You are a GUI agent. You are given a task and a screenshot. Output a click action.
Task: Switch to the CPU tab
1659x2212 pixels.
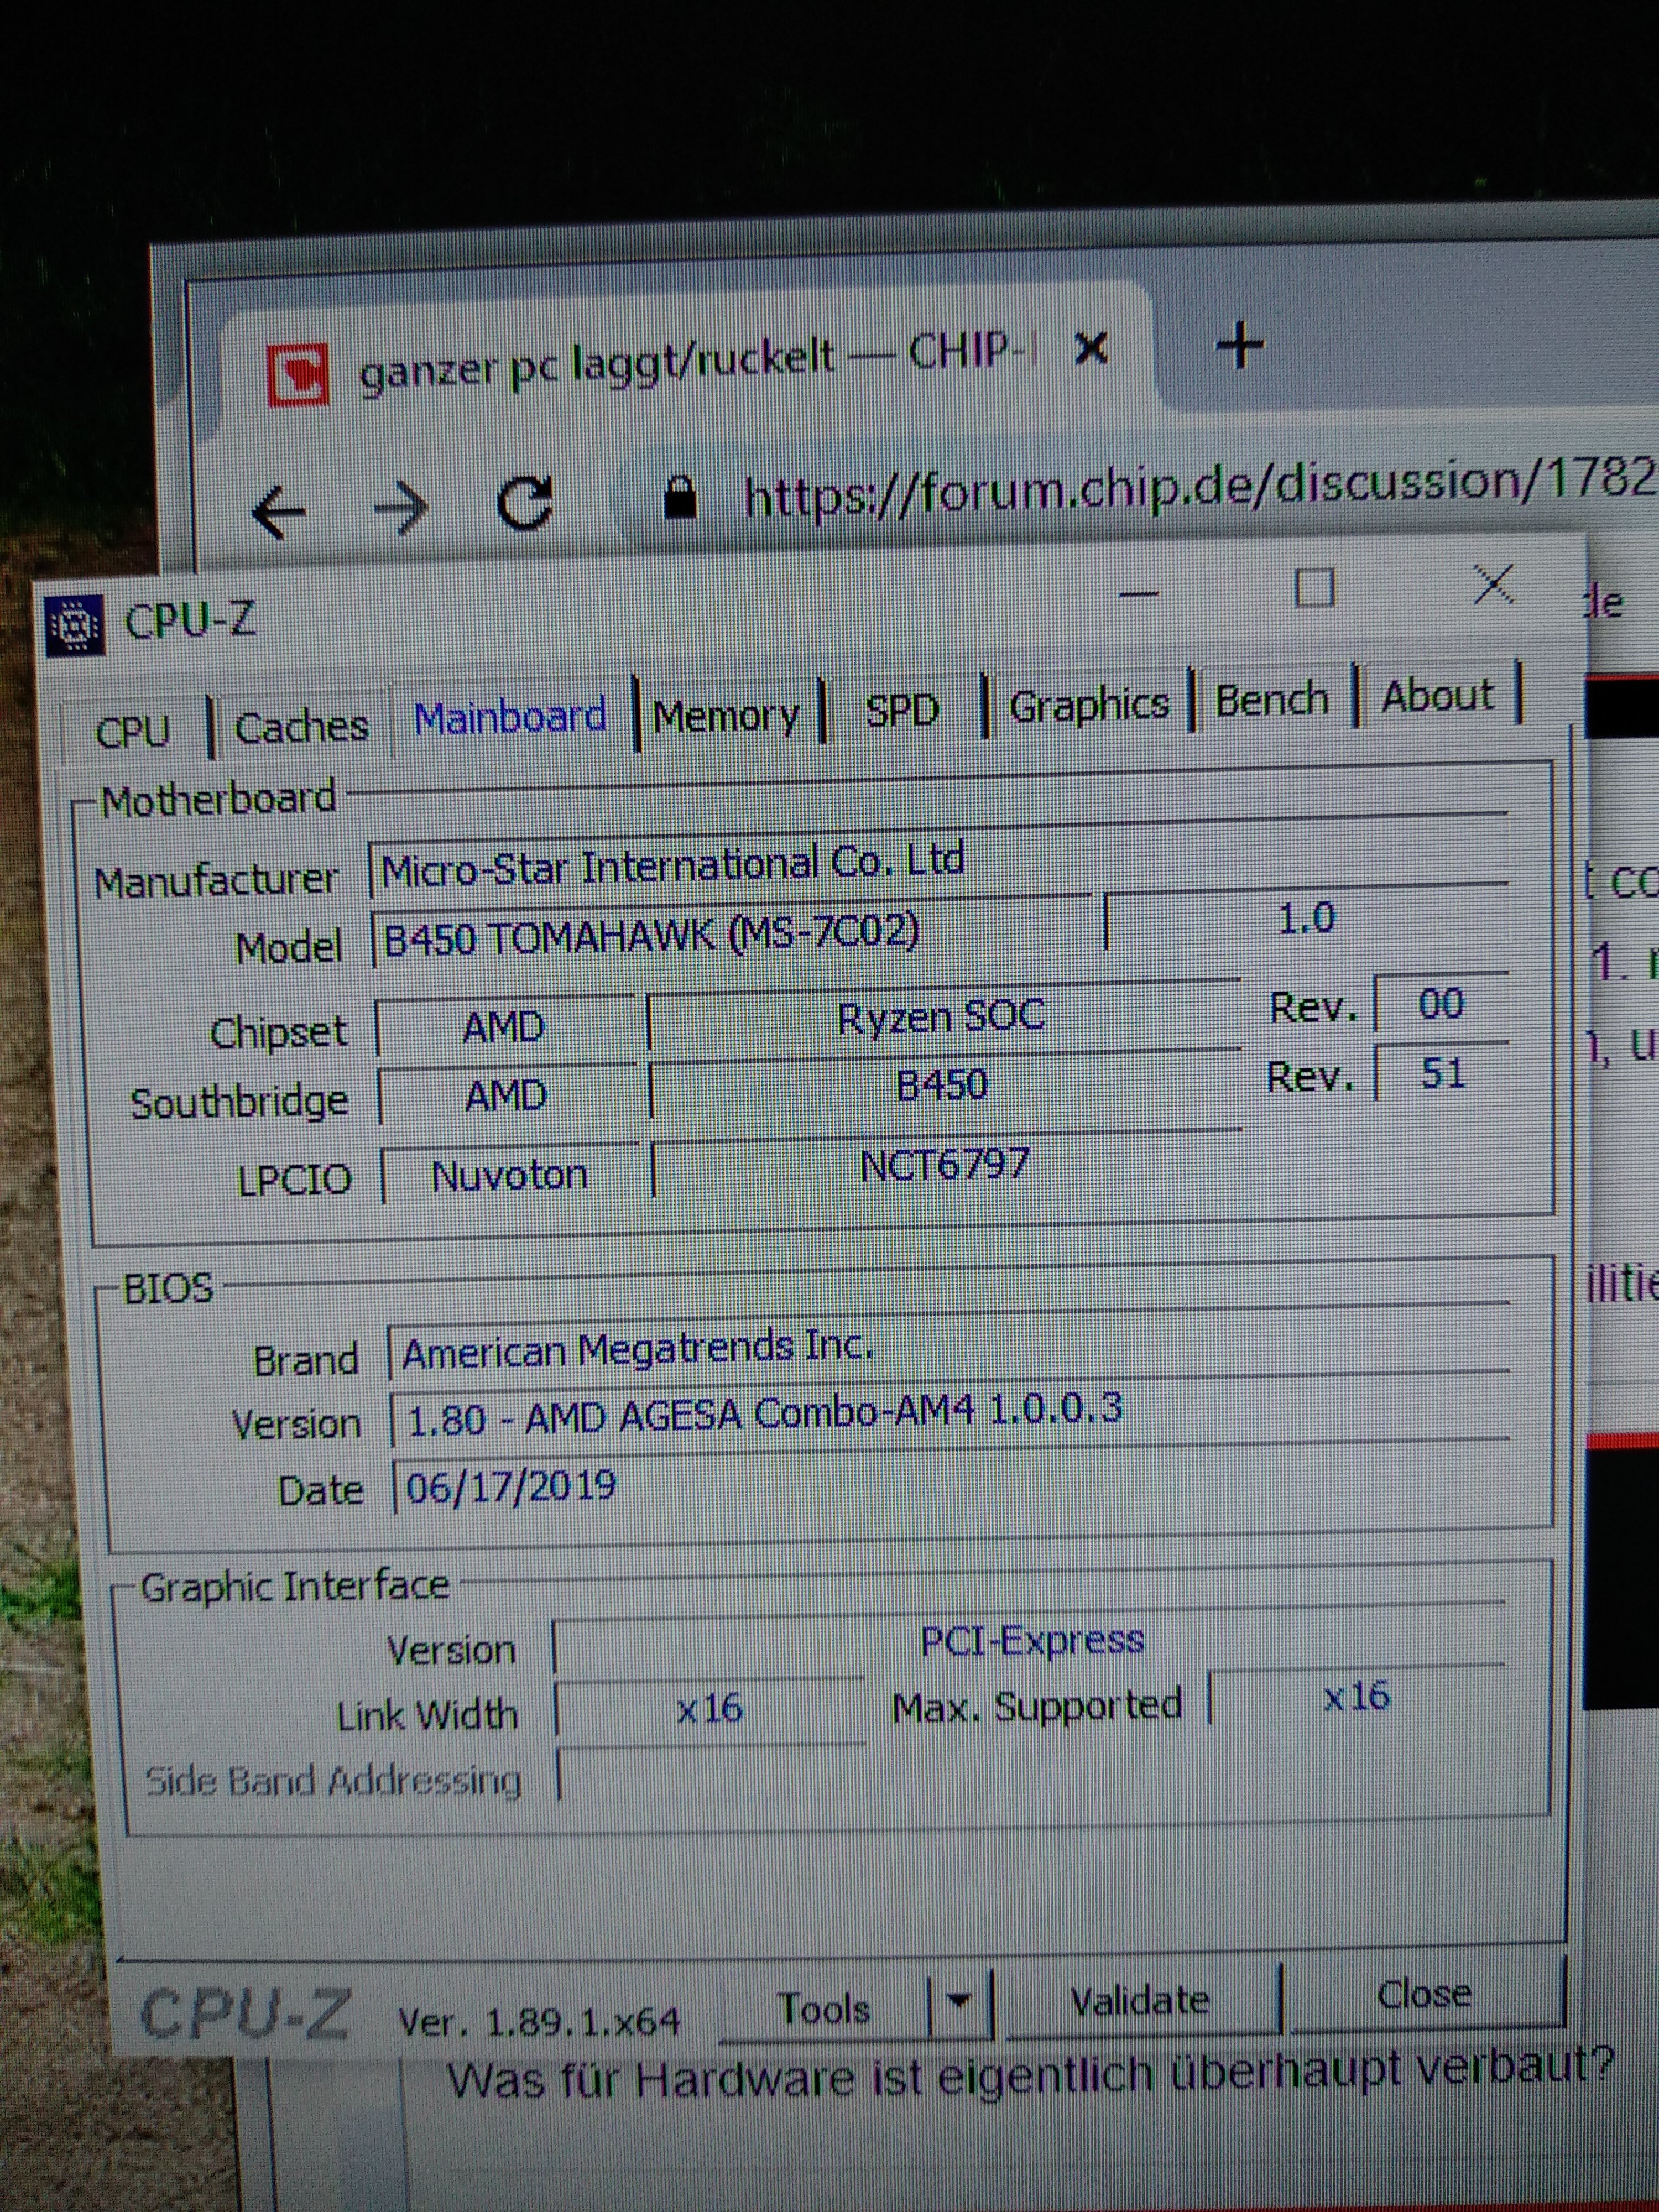pyautogui.click(x=132, y=732)
